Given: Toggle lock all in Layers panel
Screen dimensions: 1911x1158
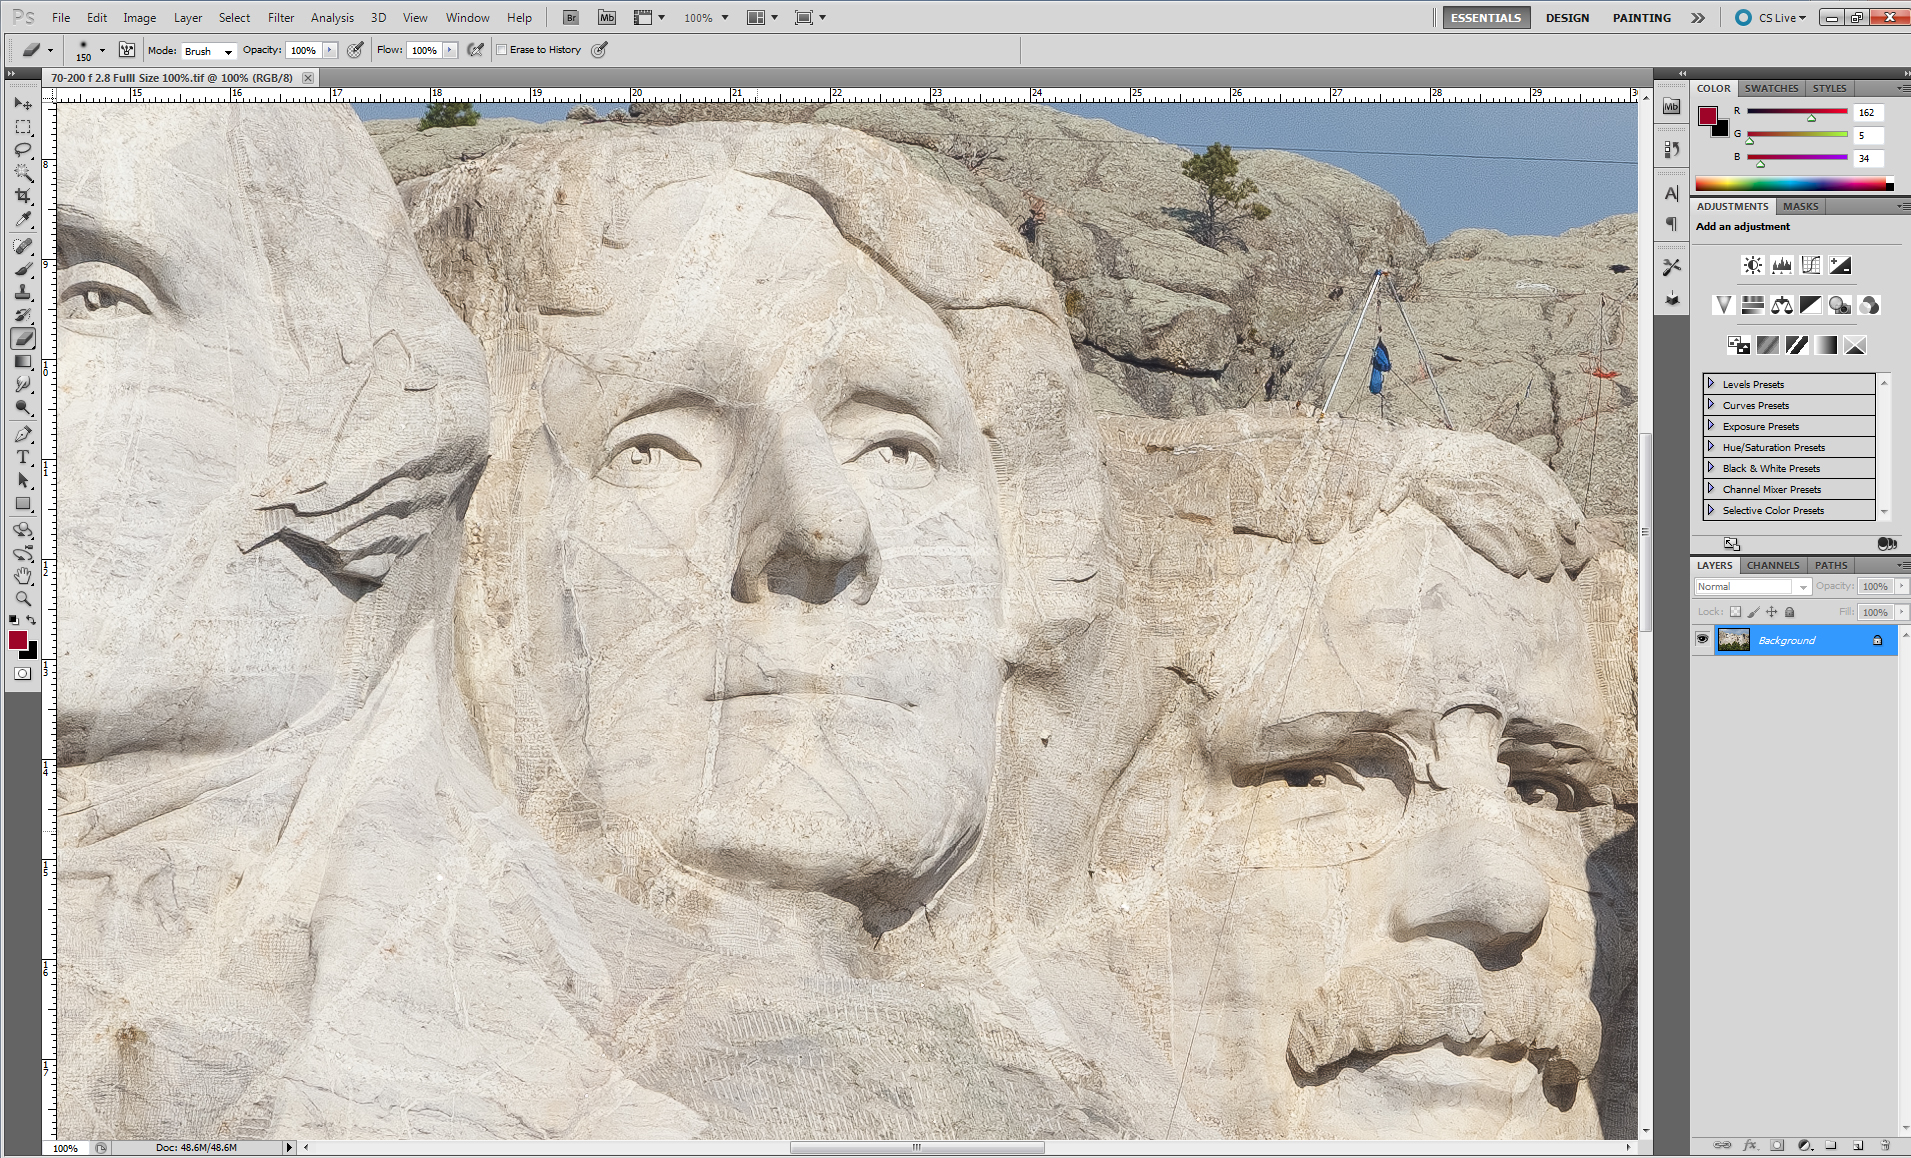Looking at the screenshot, I should tap(1790, 612).
